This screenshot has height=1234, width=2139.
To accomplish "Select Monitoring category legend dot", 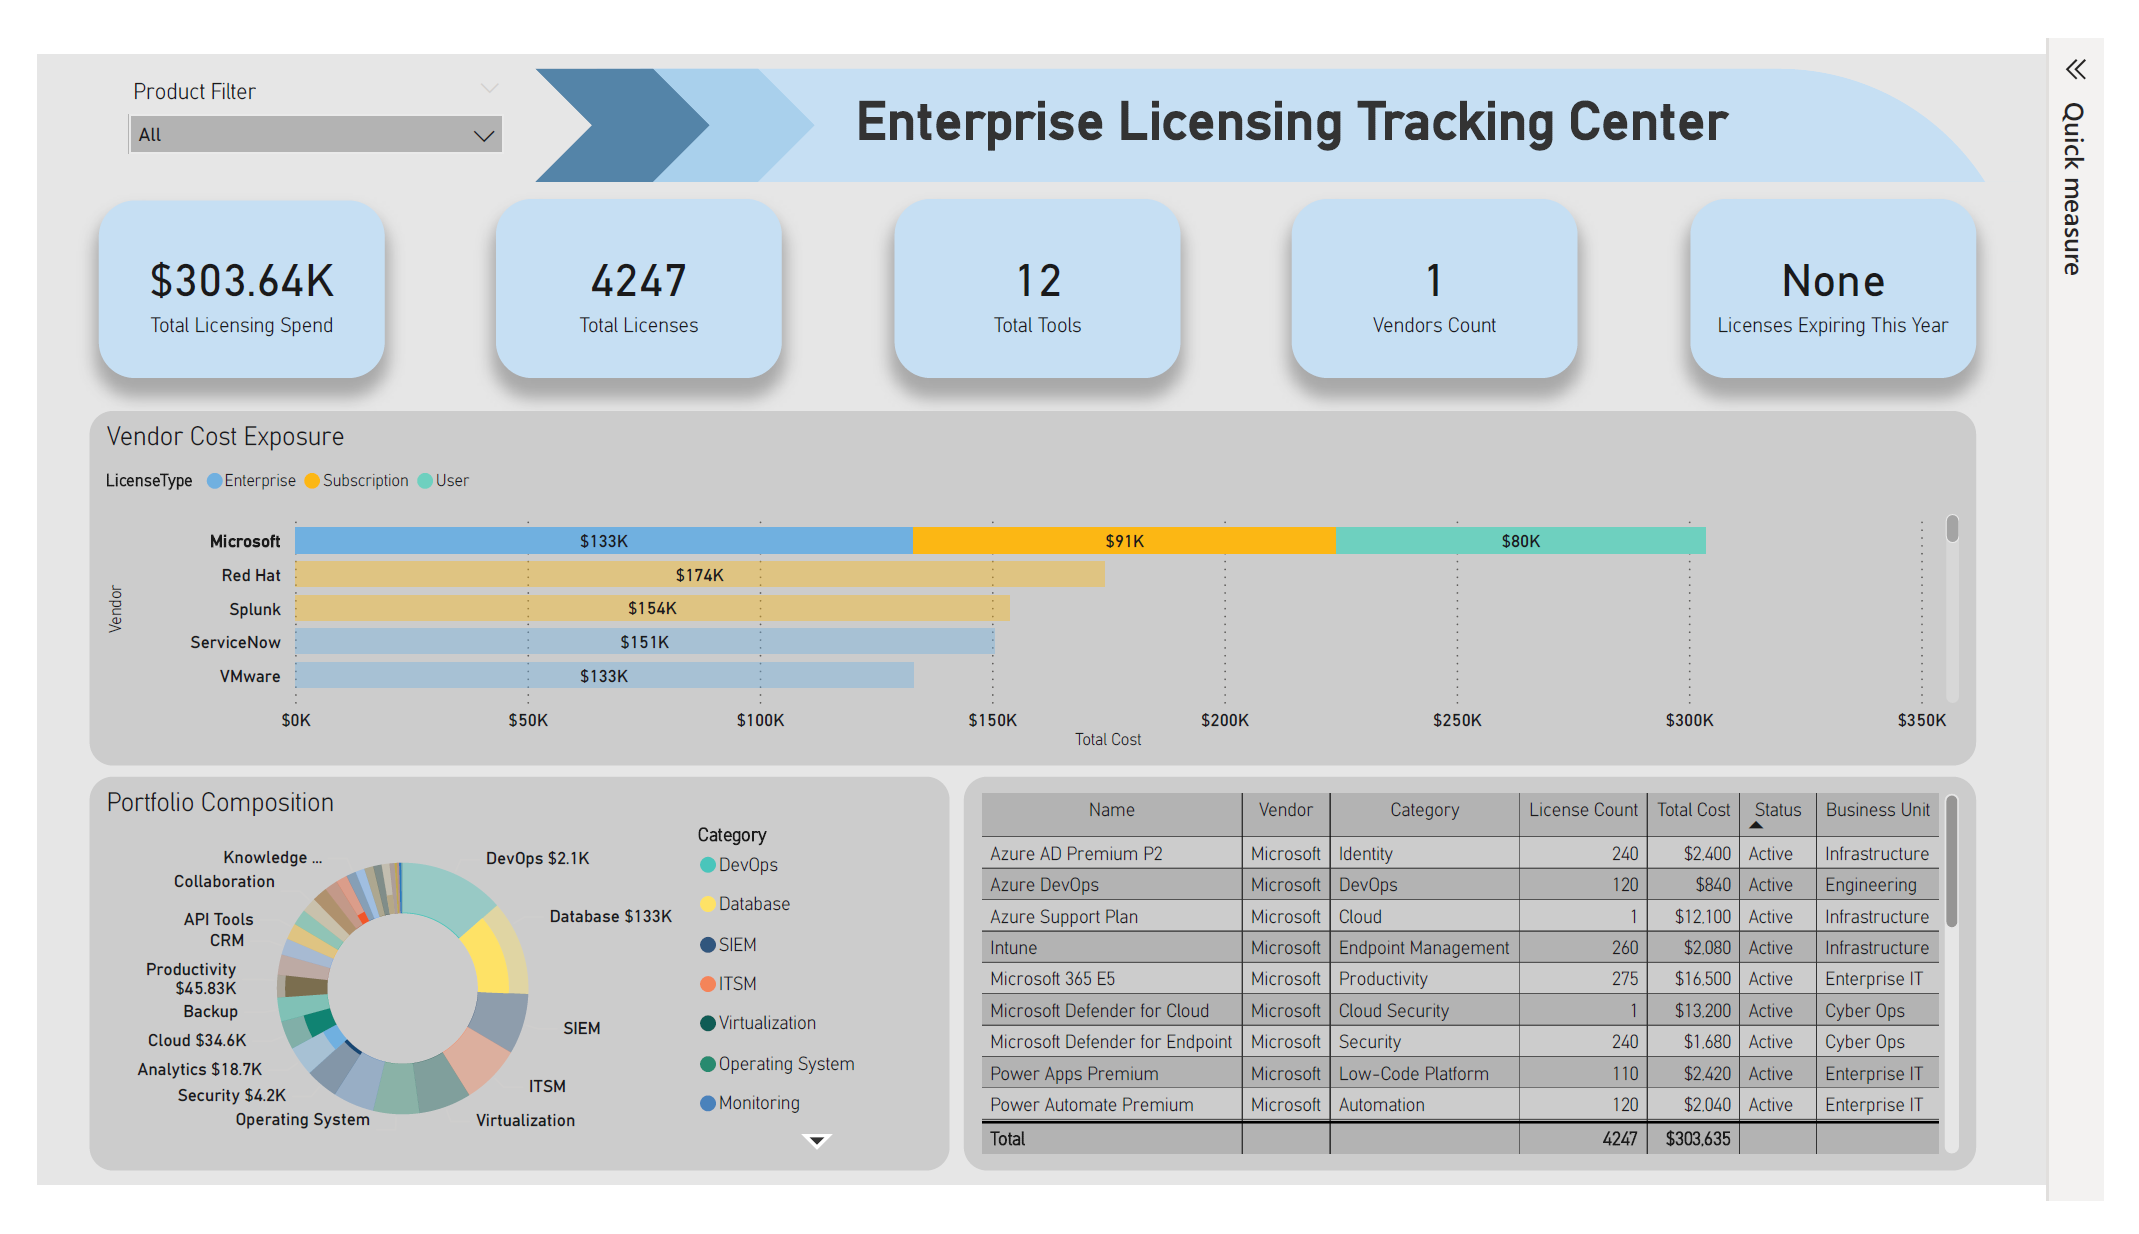I will click(x=707, y=1103).
